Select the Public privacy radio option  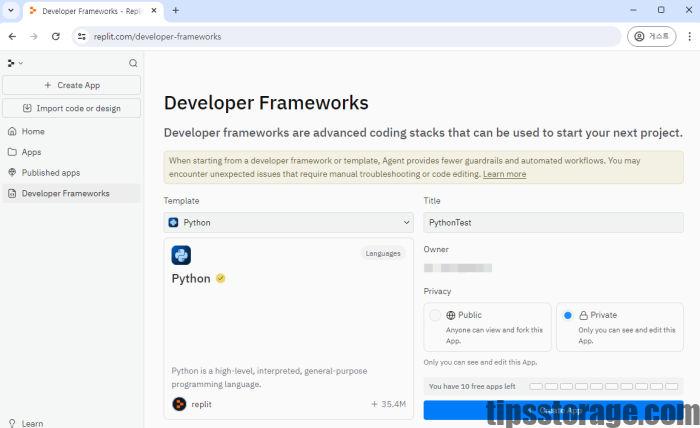[x=435, y=315]
